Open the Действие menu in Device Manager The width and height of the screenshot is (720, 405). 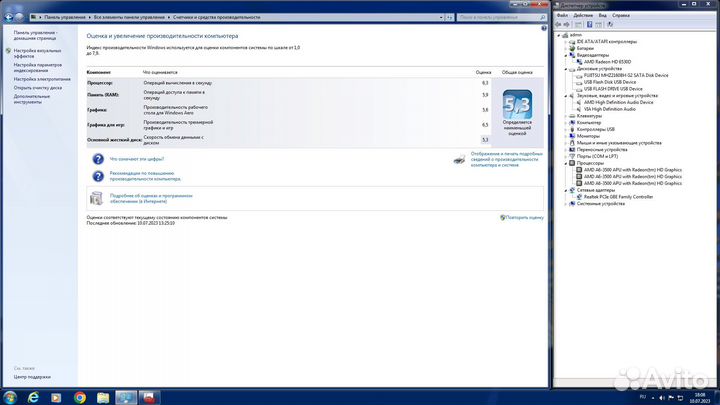583,16
